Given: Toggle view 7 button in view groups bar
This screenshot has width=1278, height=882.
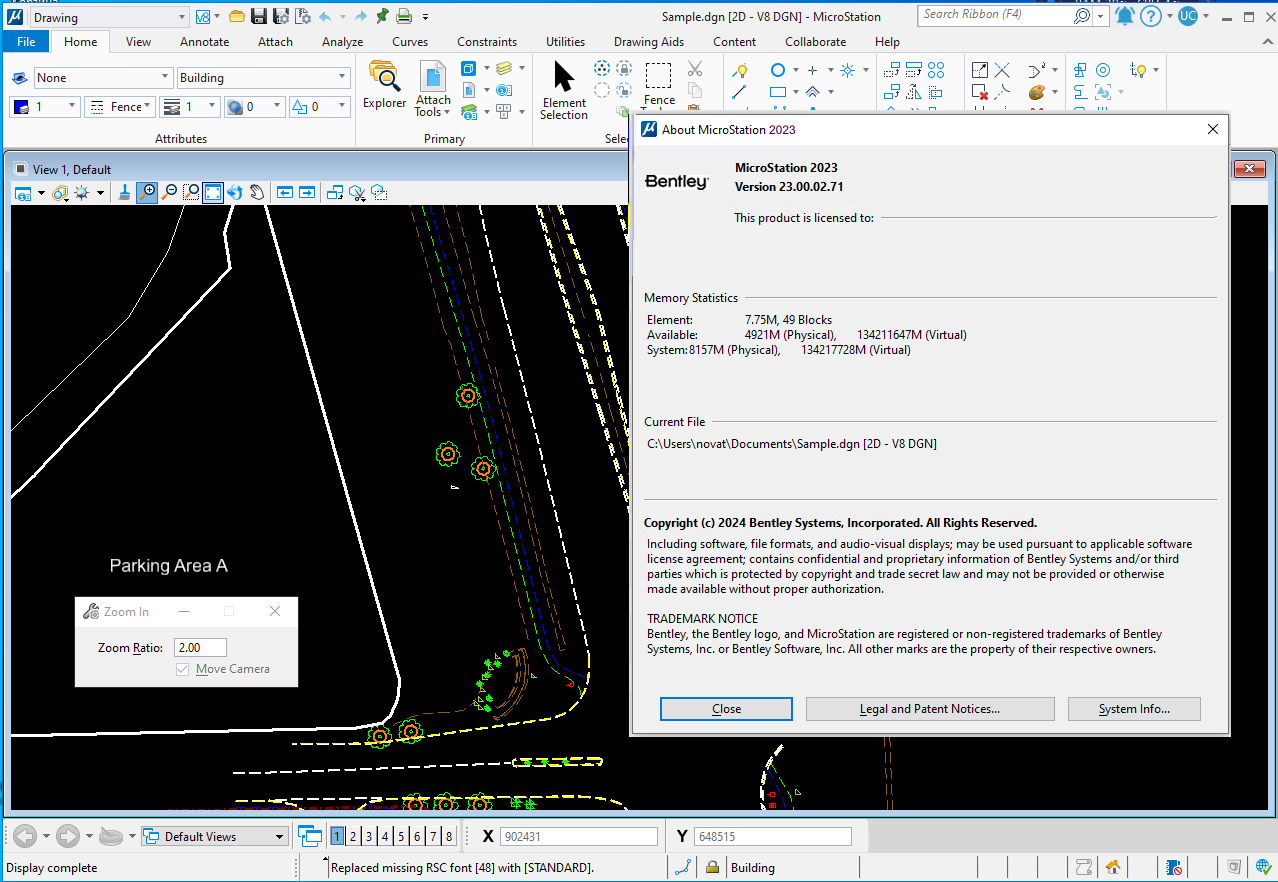Looking at the screenshot, I should [x=433, y=837].
